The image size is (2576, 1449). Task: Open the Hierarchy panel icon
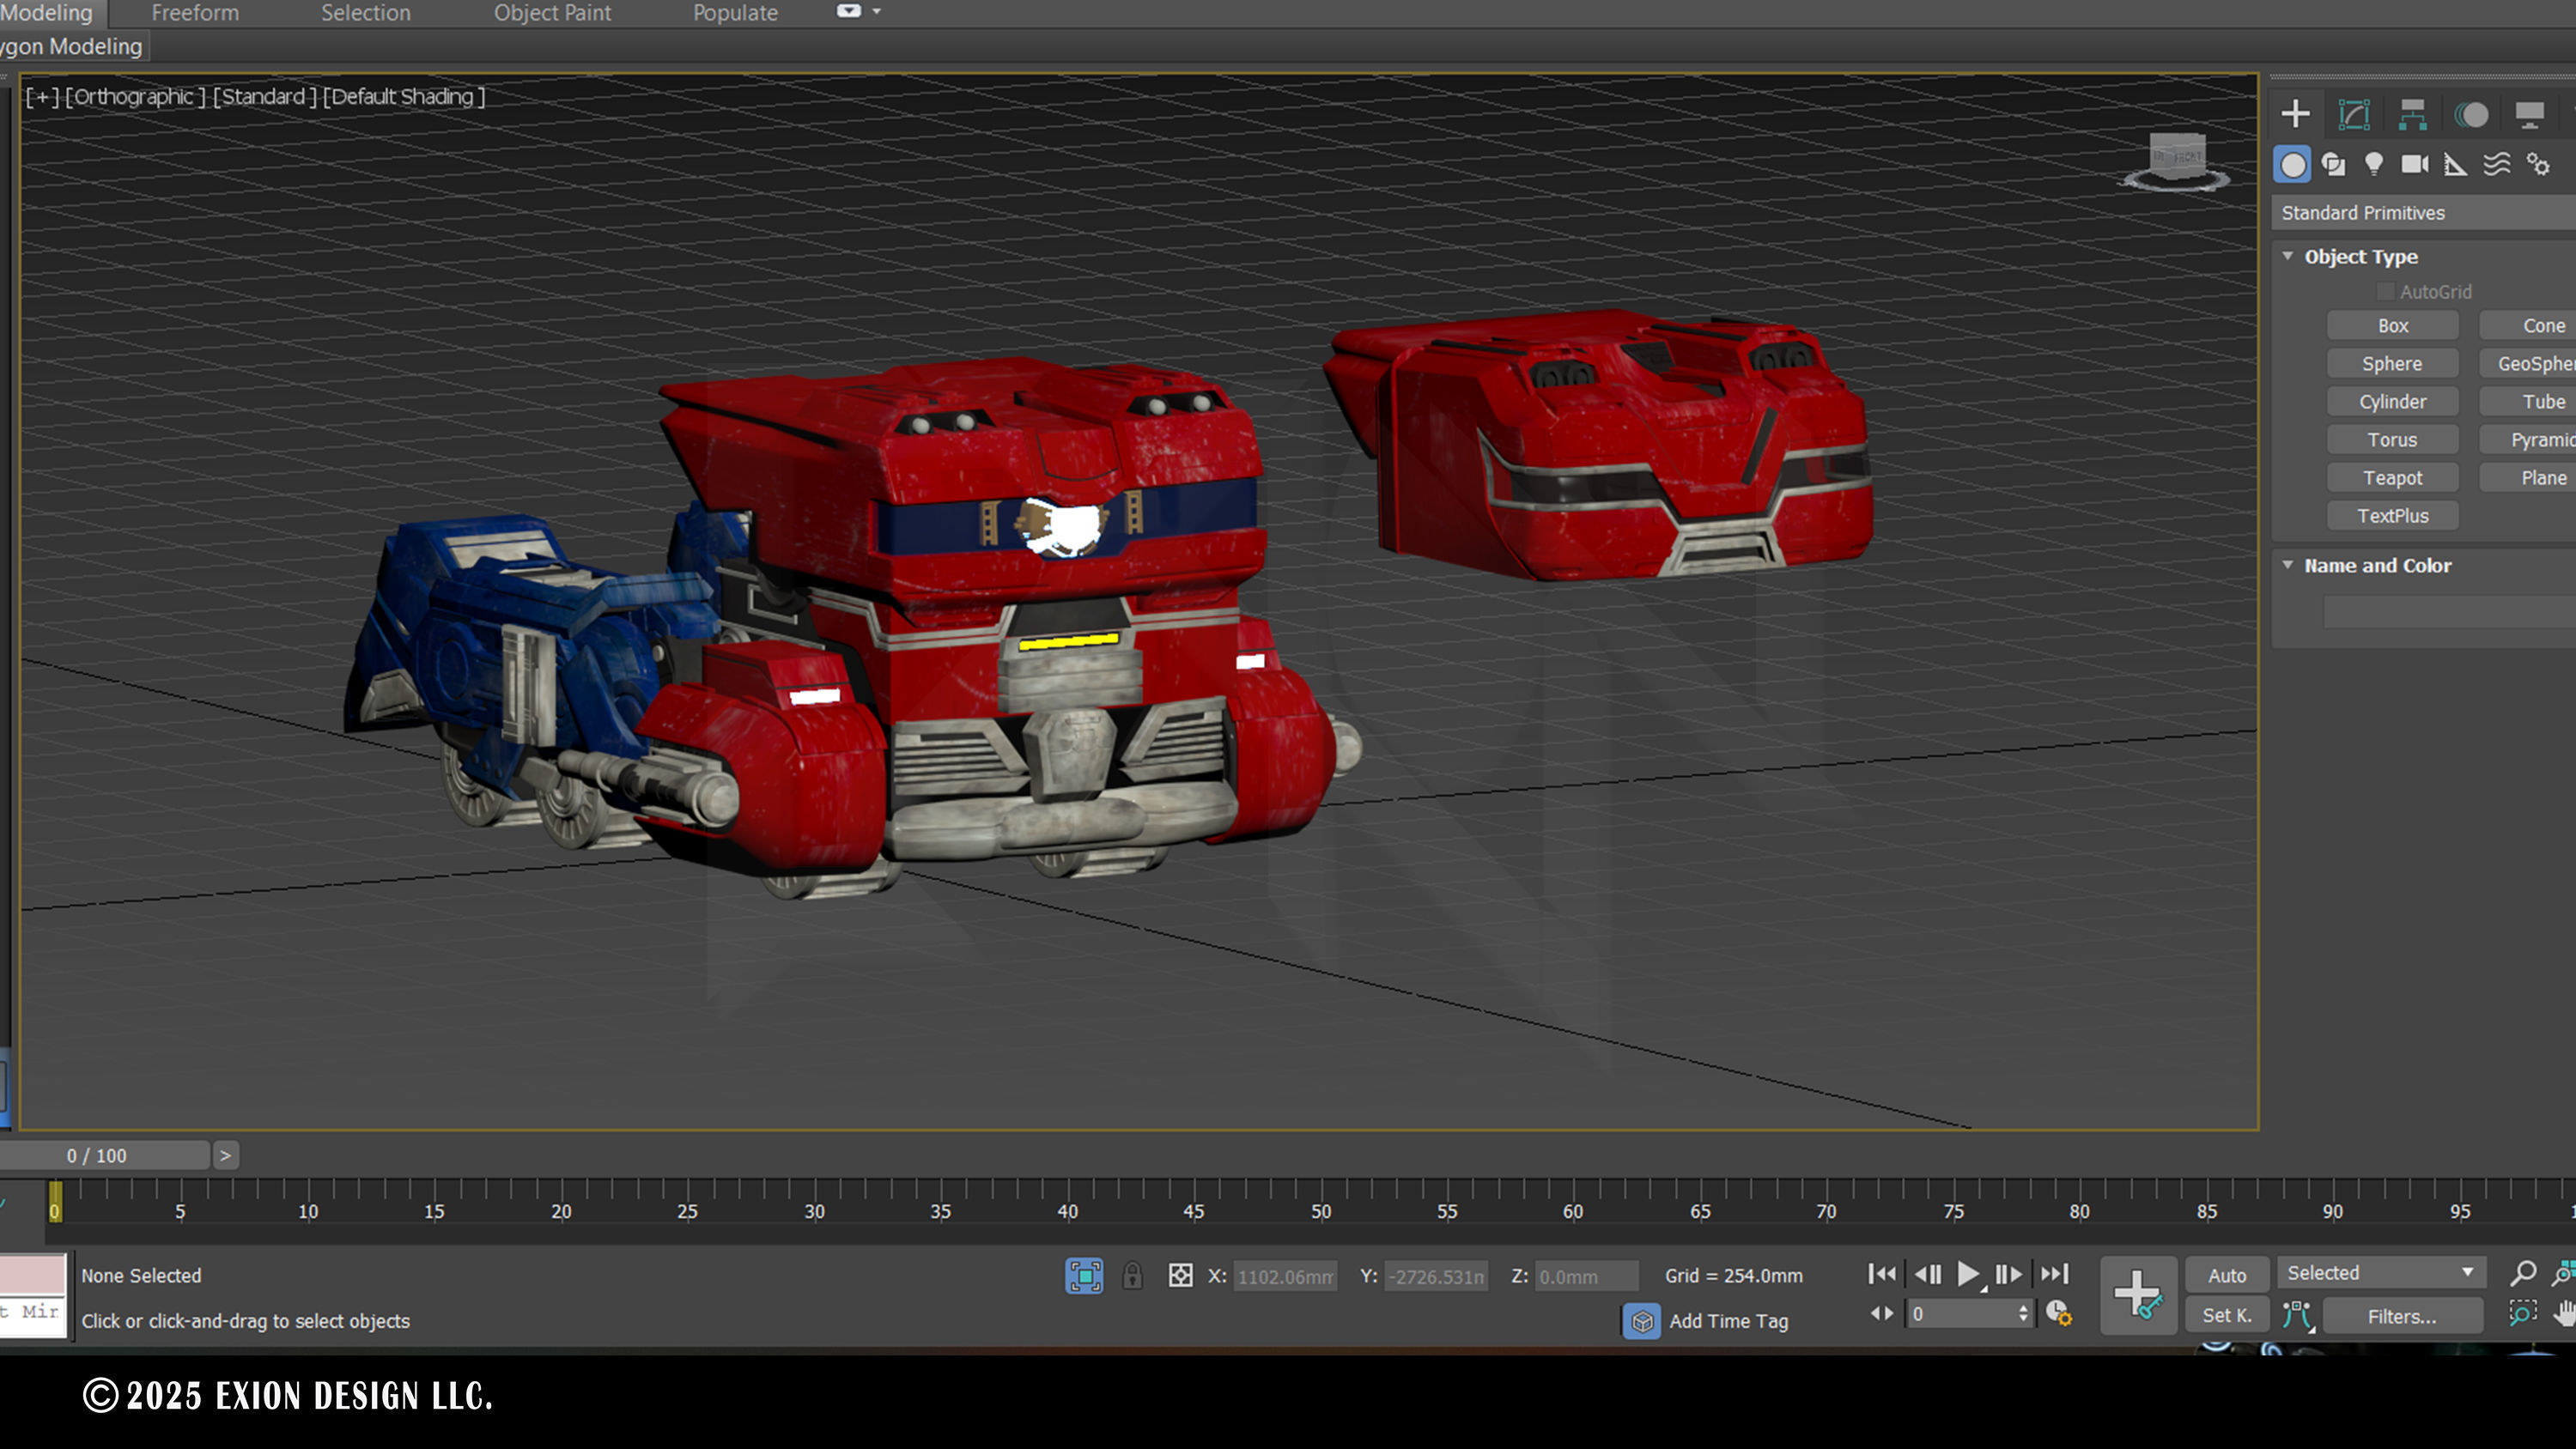pyautogui.click(x=2412, y=114)
